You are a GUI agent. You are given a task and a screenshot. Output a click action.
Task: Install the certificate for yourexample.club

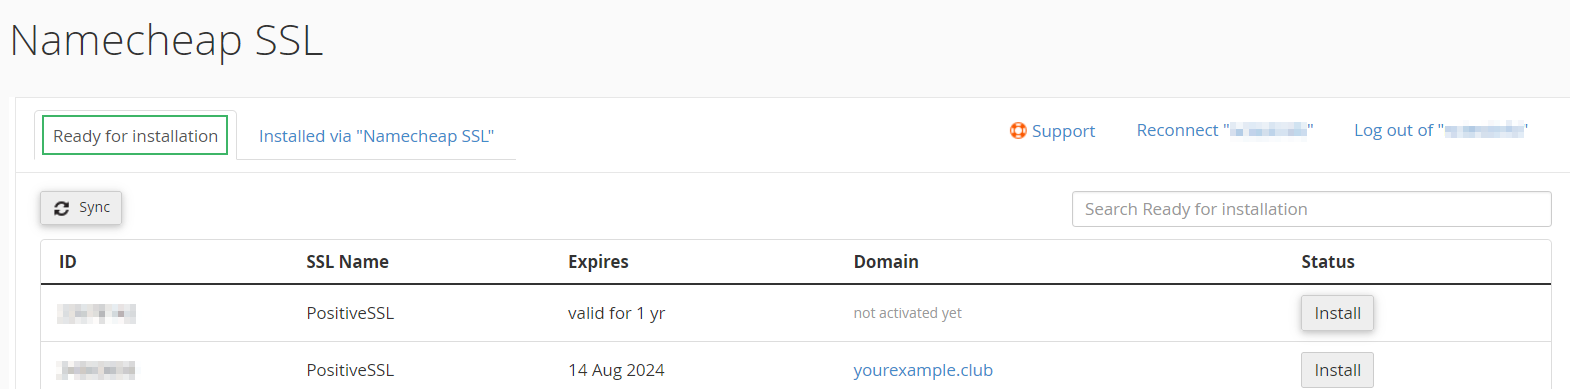tap(1337, 370)
